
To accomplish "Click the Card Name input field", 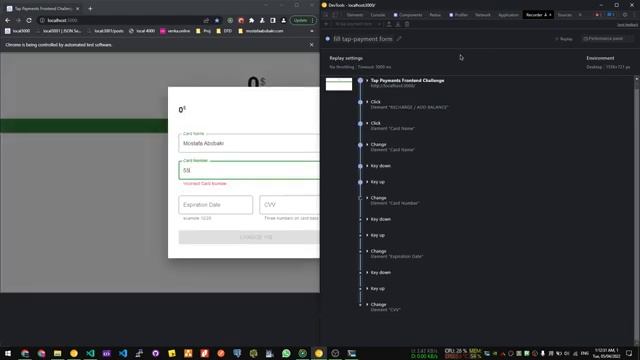I will pos(249,143).
